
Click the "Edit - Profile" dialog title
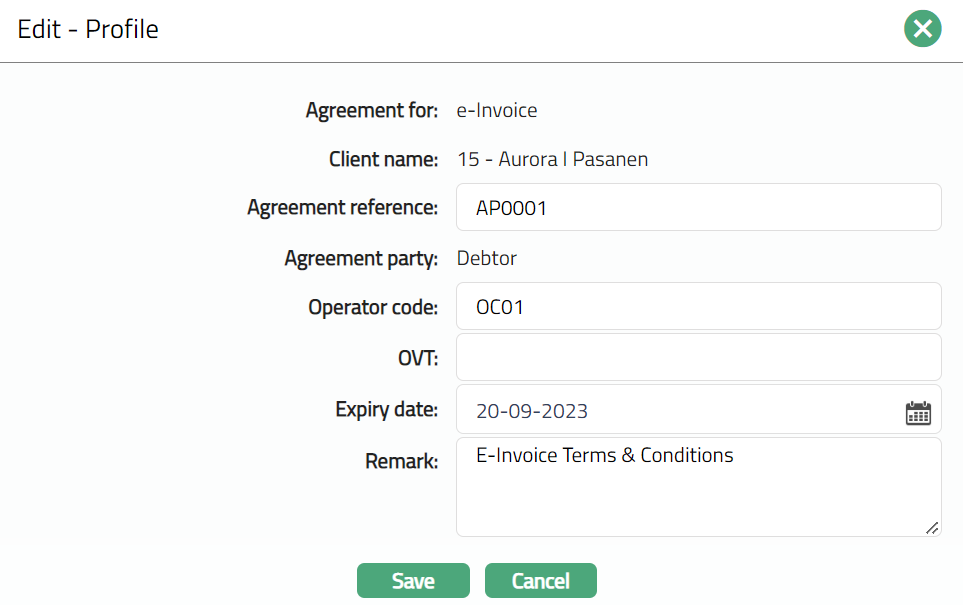click(88, 29)
